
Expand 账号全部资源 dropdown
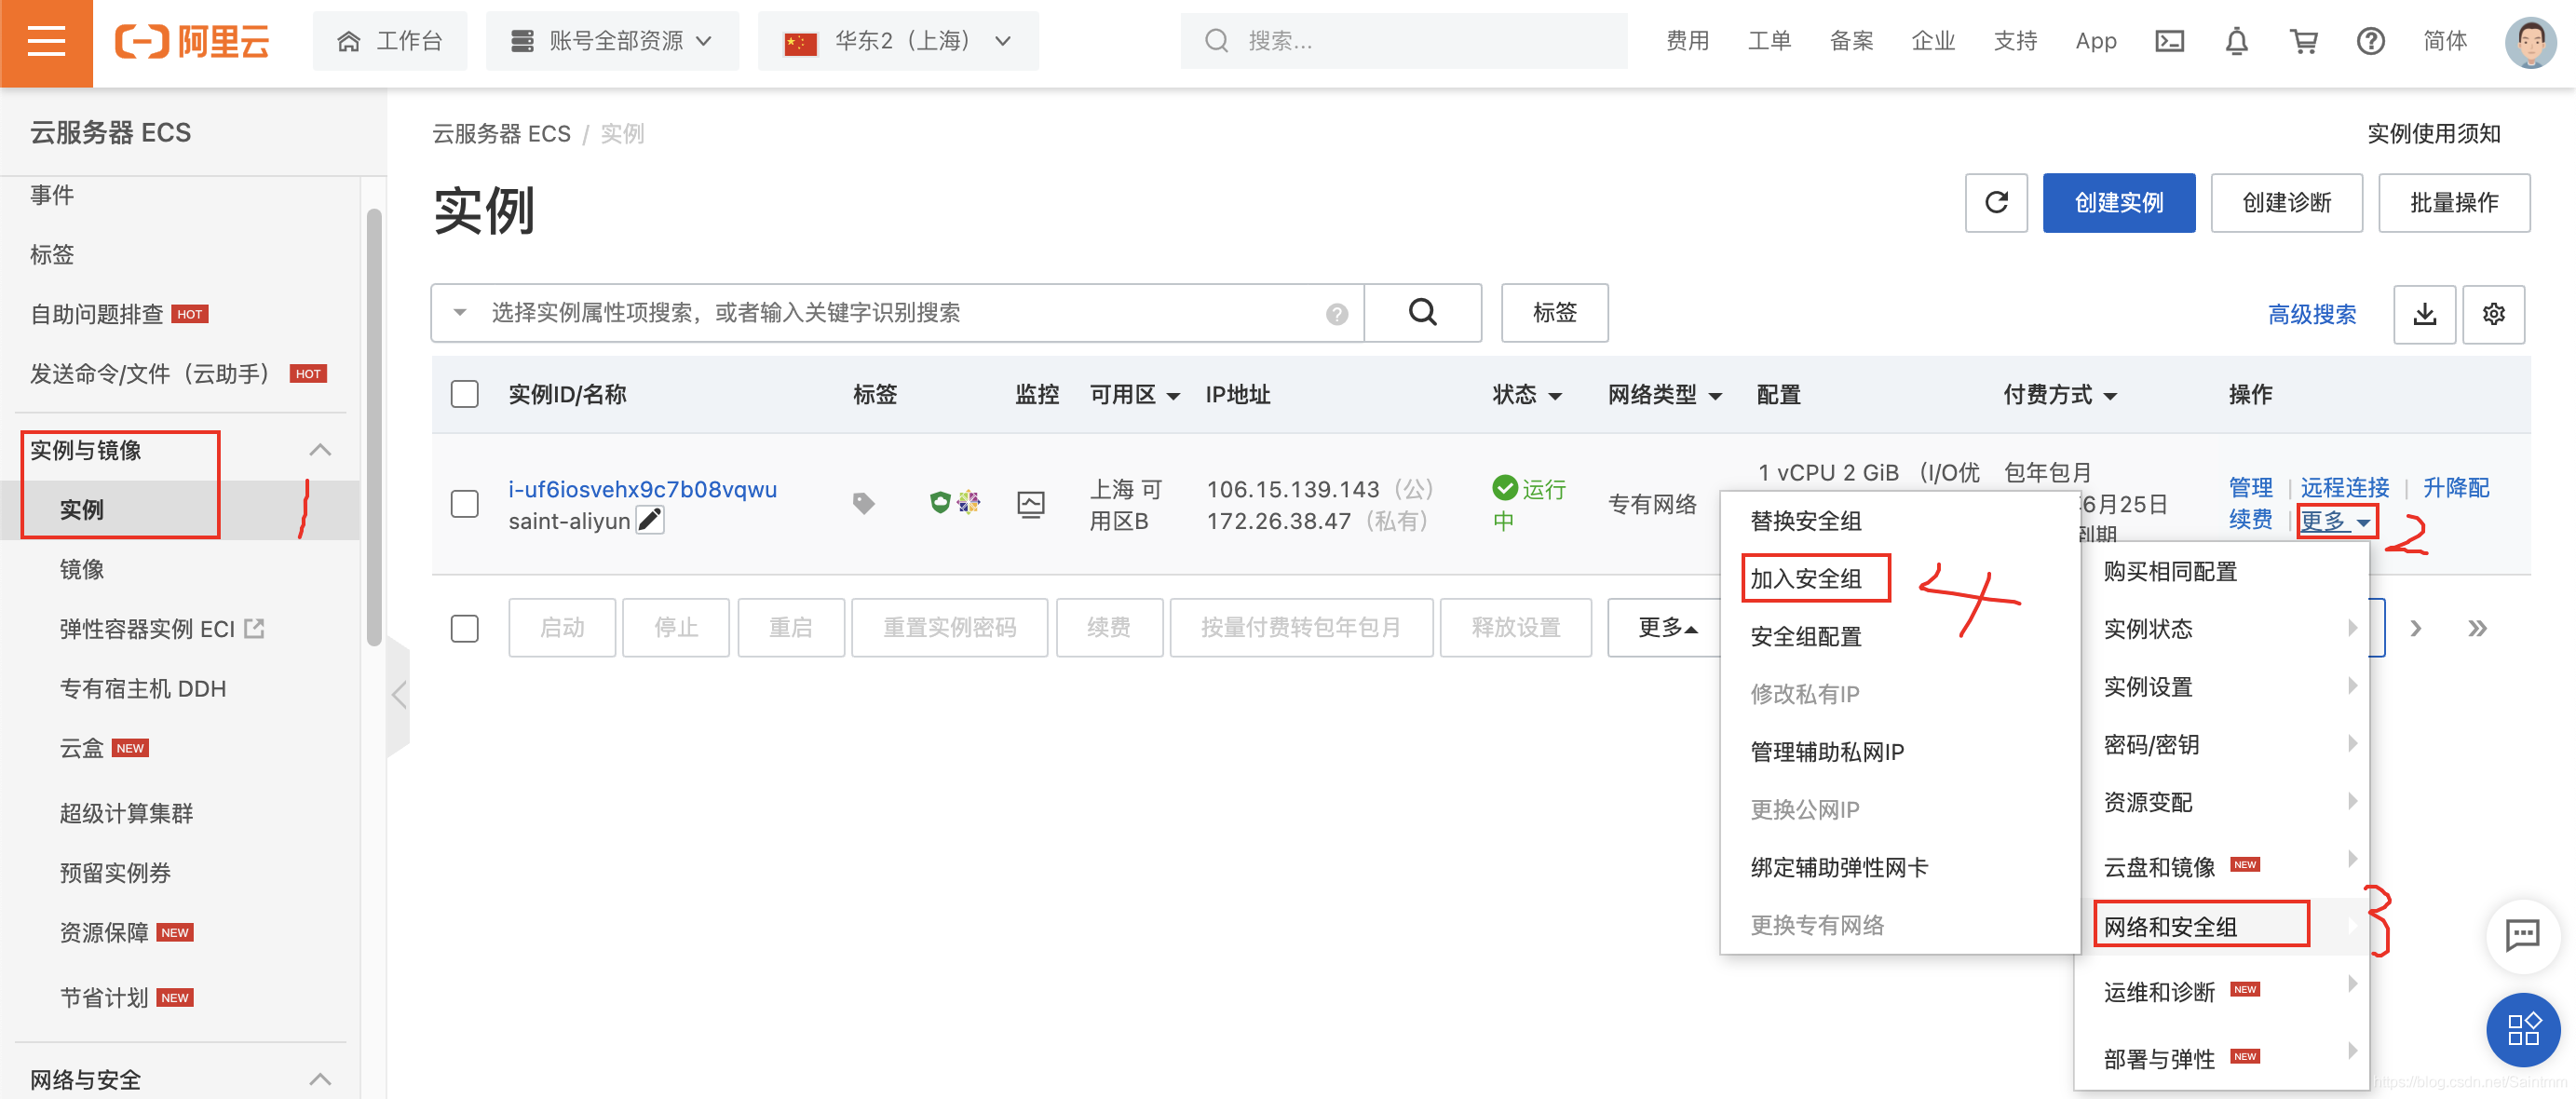click(x=612, y=41)
